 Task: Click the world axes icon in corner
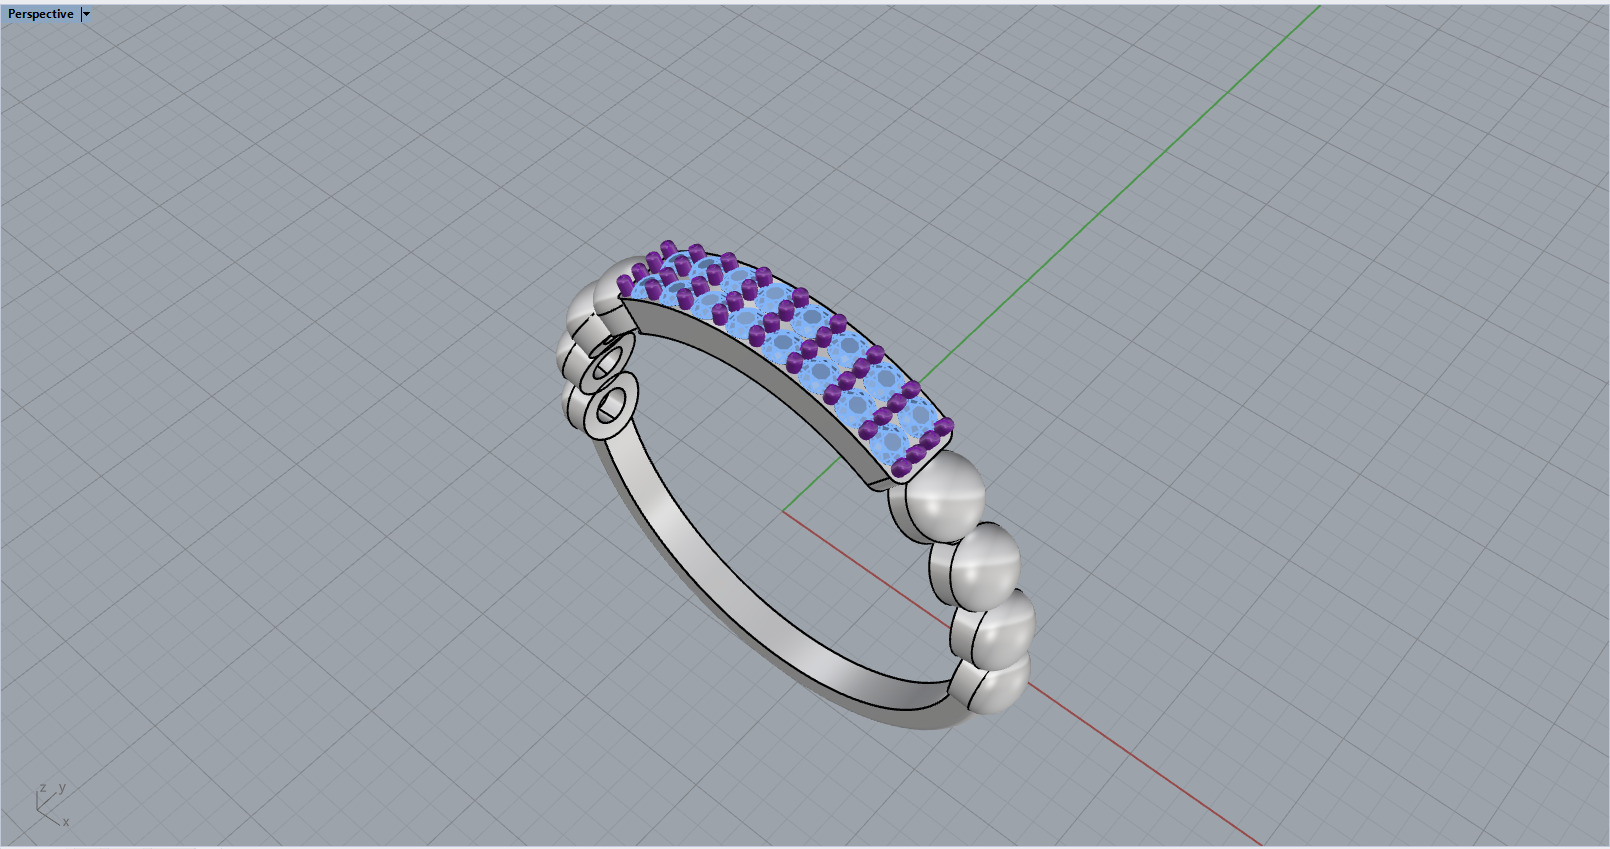coord(52,805)
